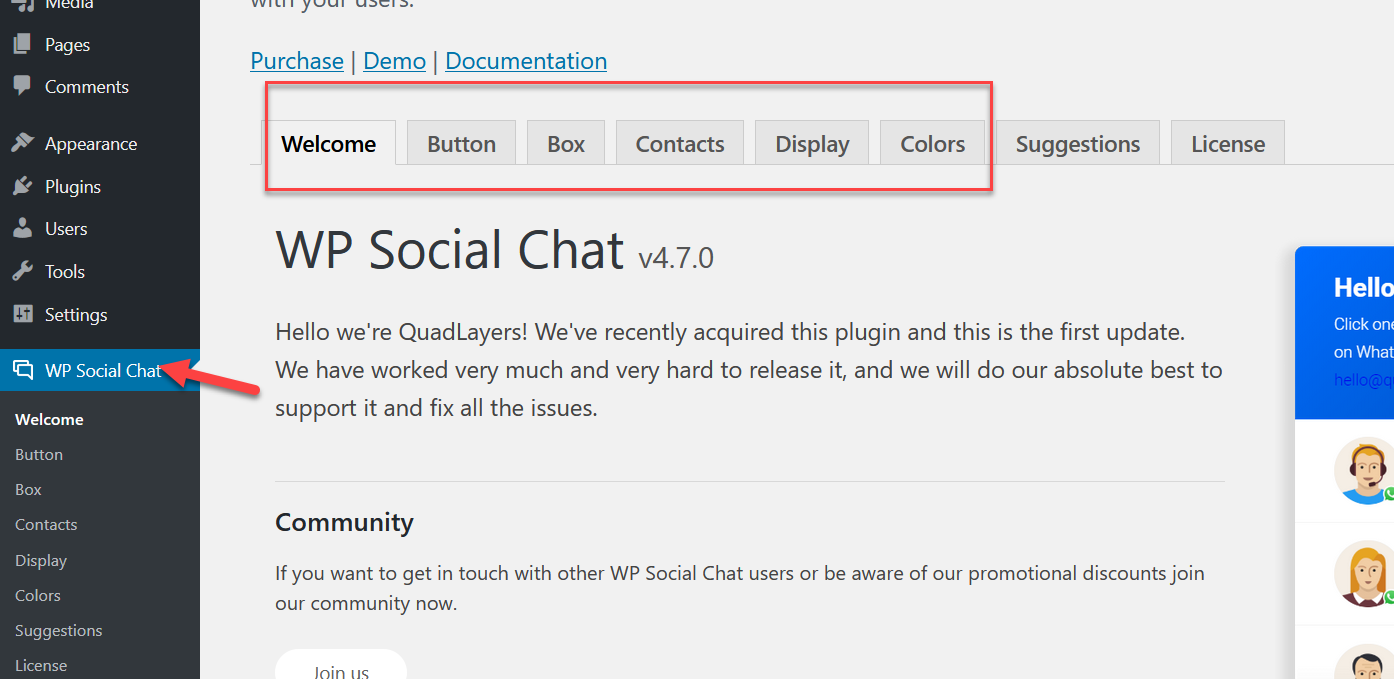Click the Users person icon

click(22, 228)
